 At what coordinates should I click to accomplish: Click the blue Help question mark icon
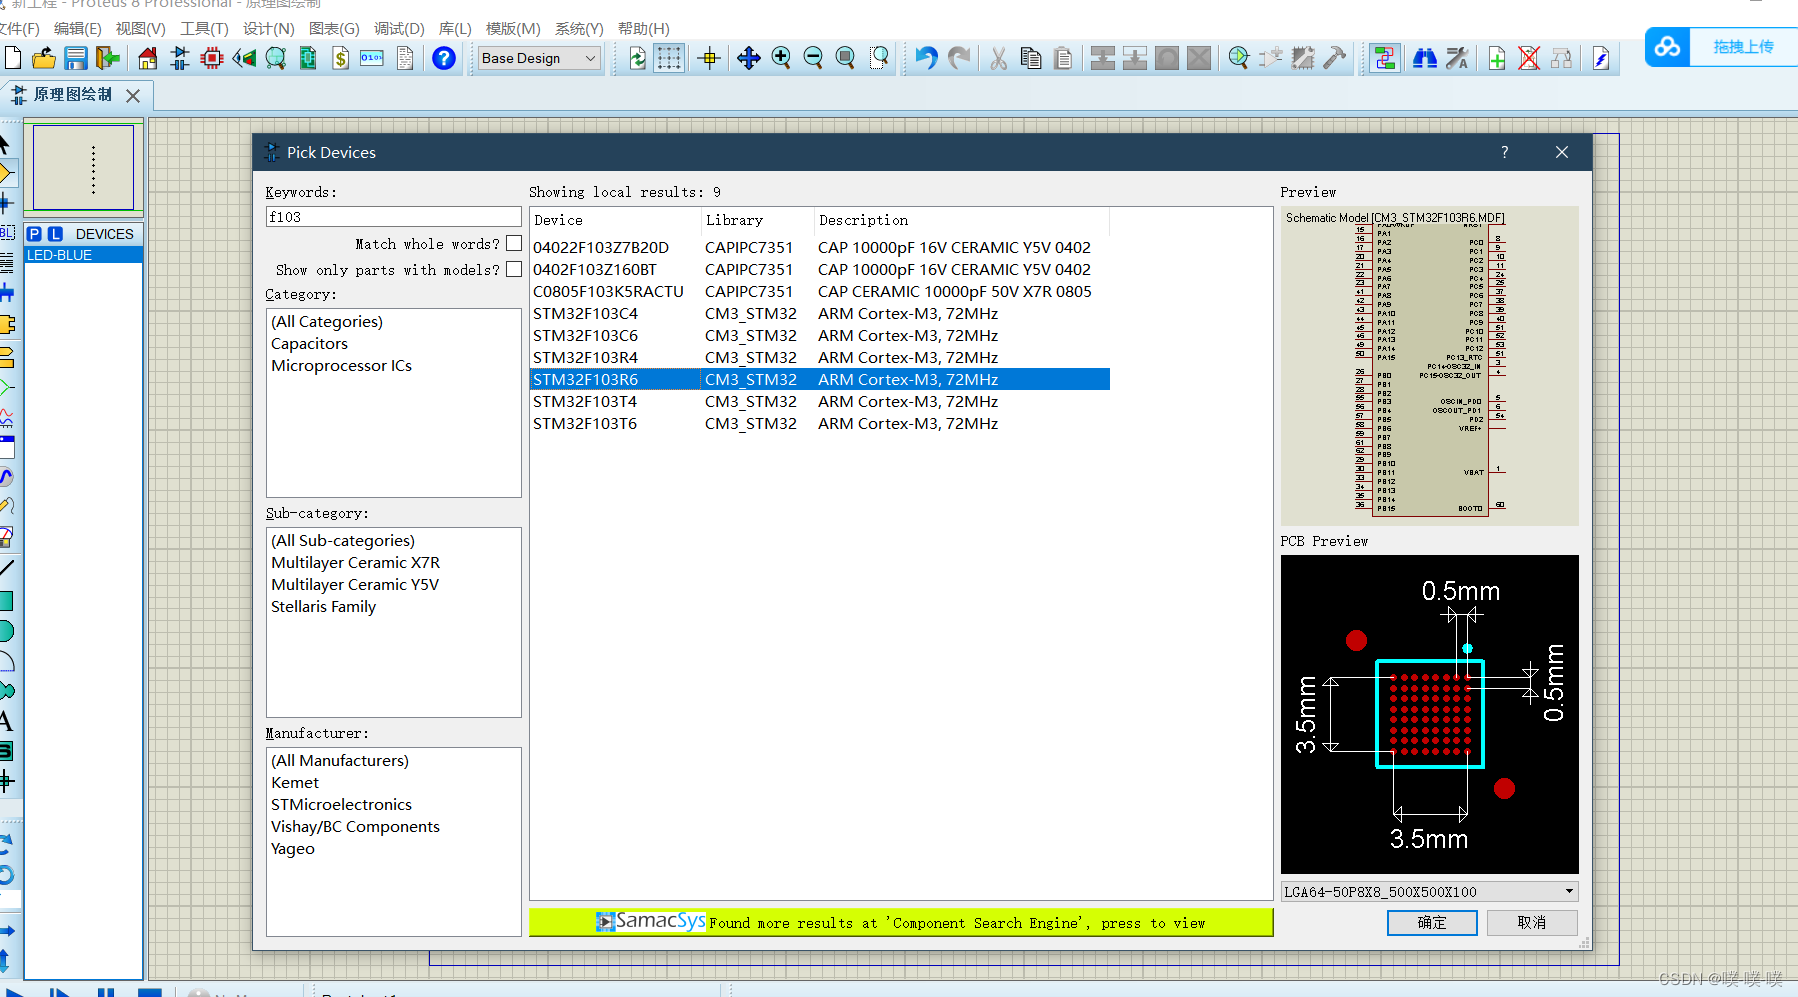click(444, 58)
